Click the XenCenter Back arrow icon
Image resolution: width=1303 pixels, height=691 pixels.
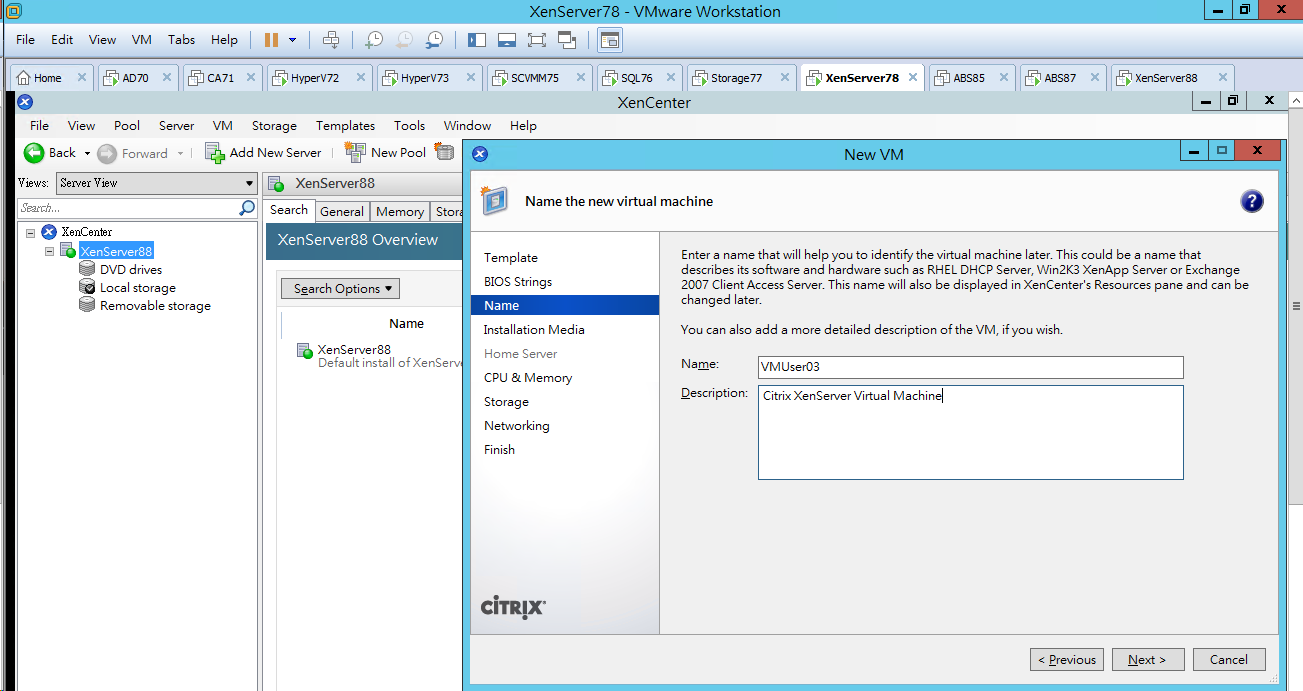(x=34, y=153)
